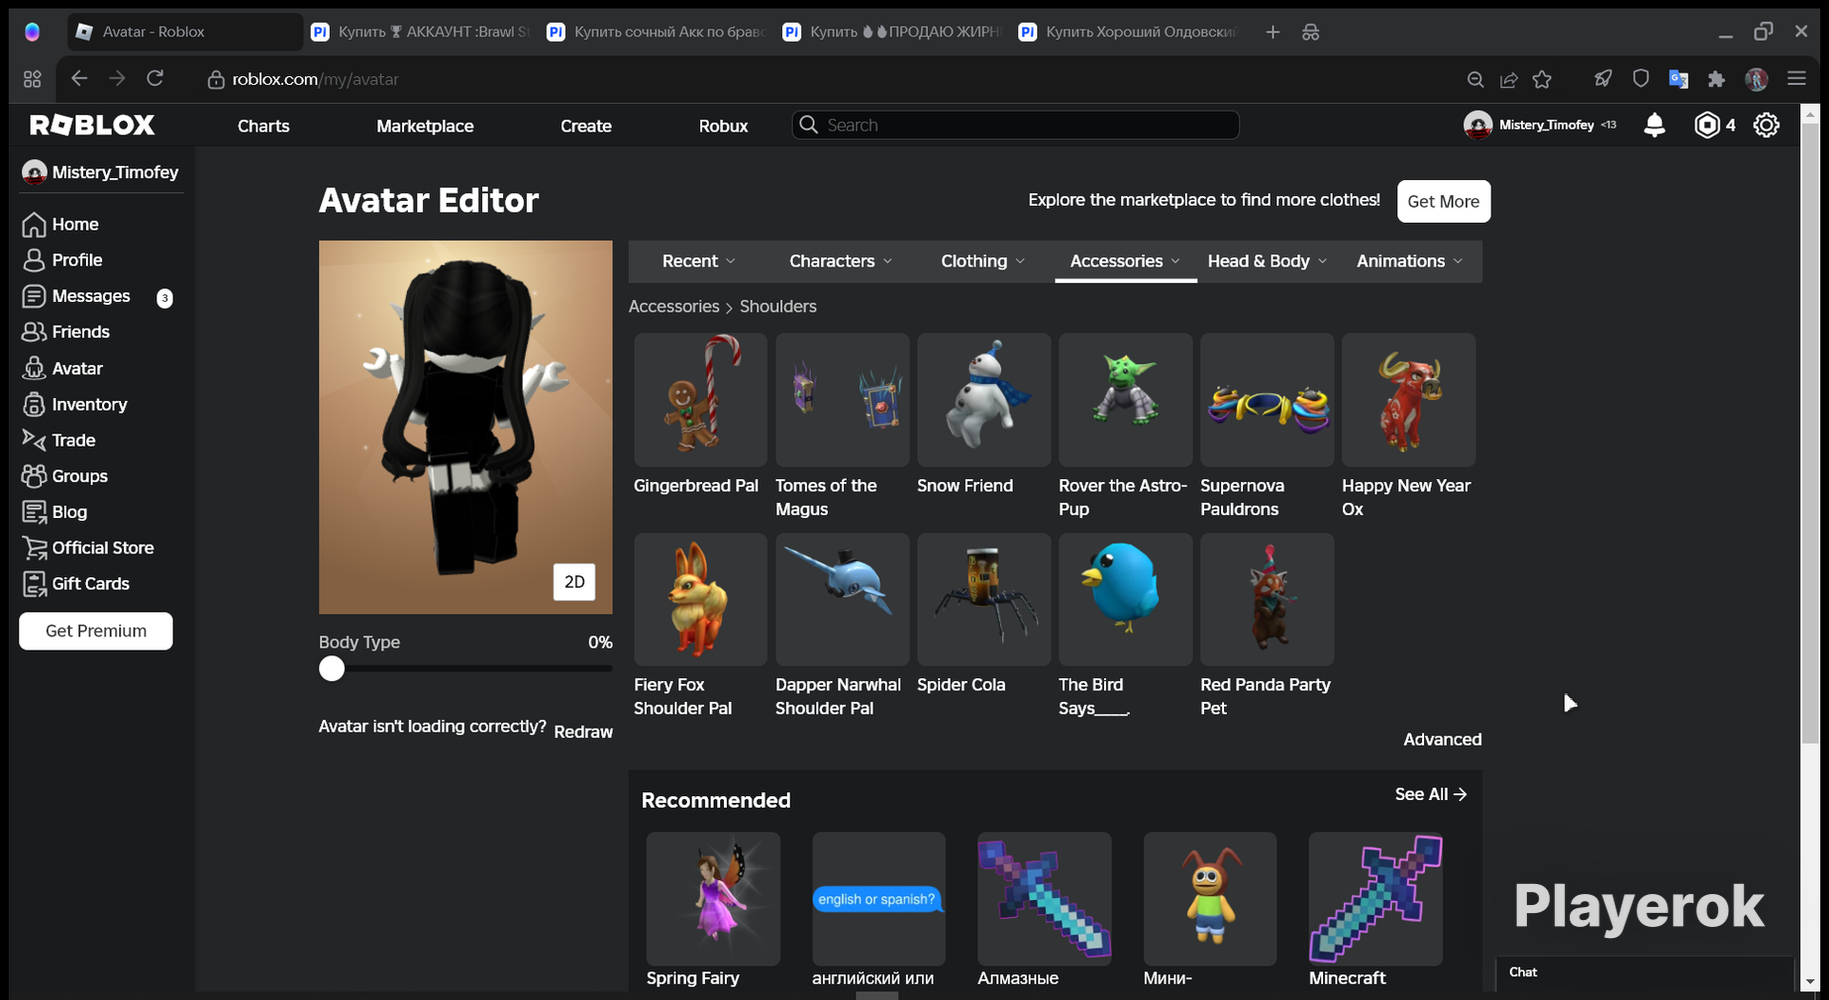
Task: Open the settings gear icon
Action: pos(1767,125)
